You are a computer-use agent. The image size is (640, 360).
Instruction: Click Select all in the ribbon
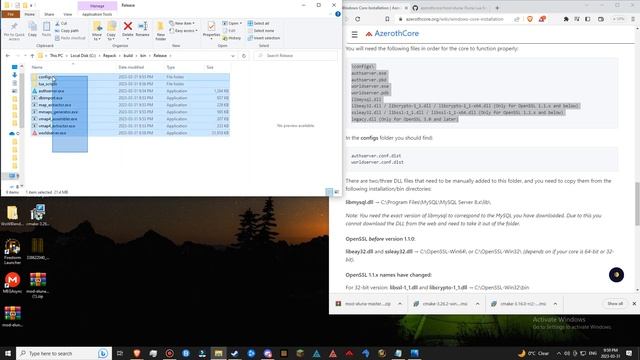(258, 24)
